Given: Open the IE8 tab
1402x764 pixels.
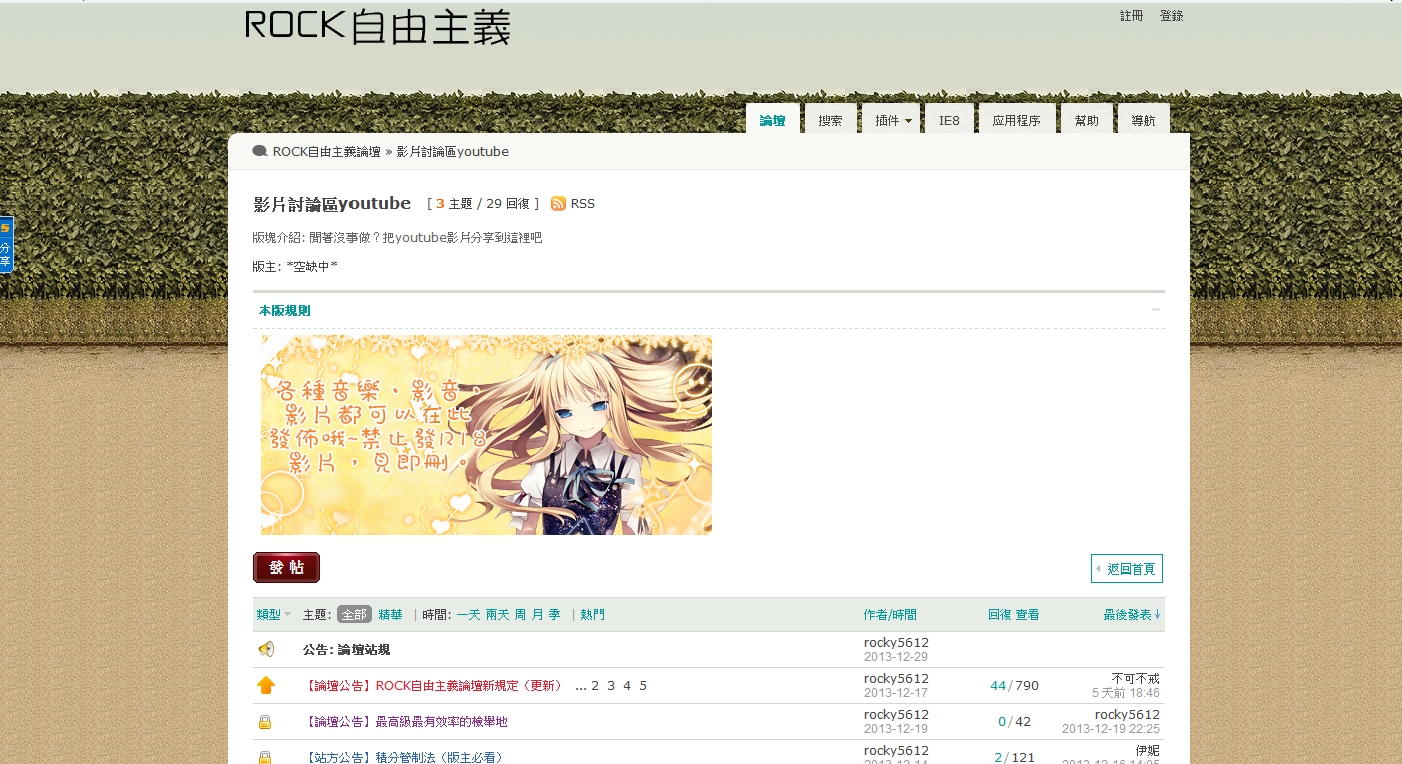Looking at the screenshot, I should [x=949, y=120].
